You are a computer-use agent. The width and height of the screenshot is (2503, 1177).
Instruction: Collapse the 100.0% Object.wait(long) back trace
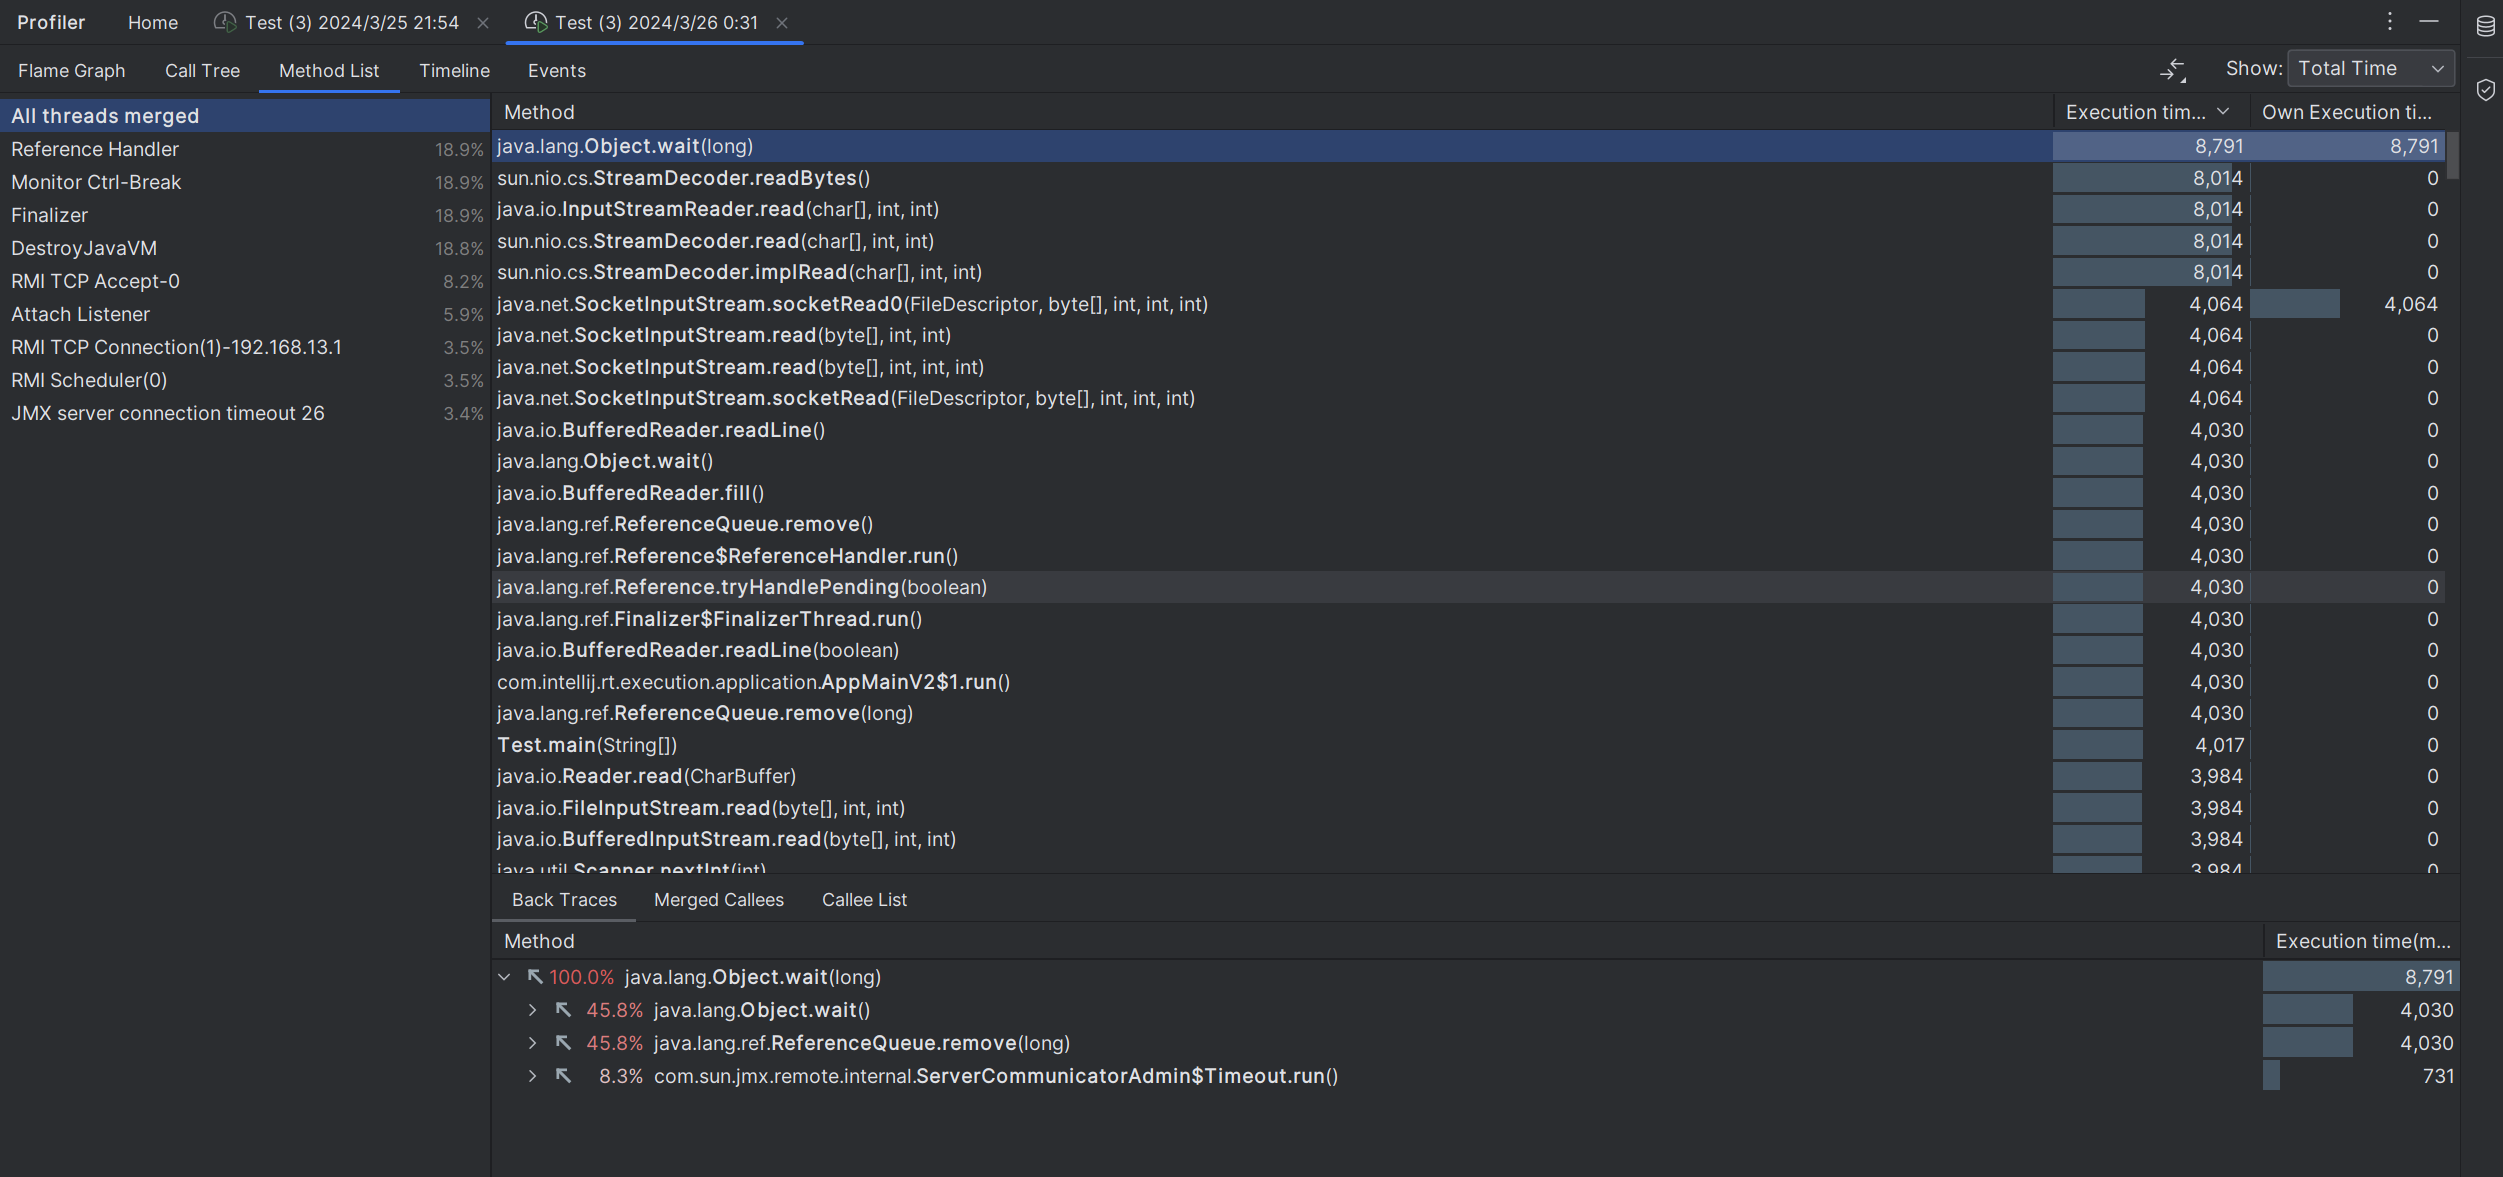[x=504, y=977]
